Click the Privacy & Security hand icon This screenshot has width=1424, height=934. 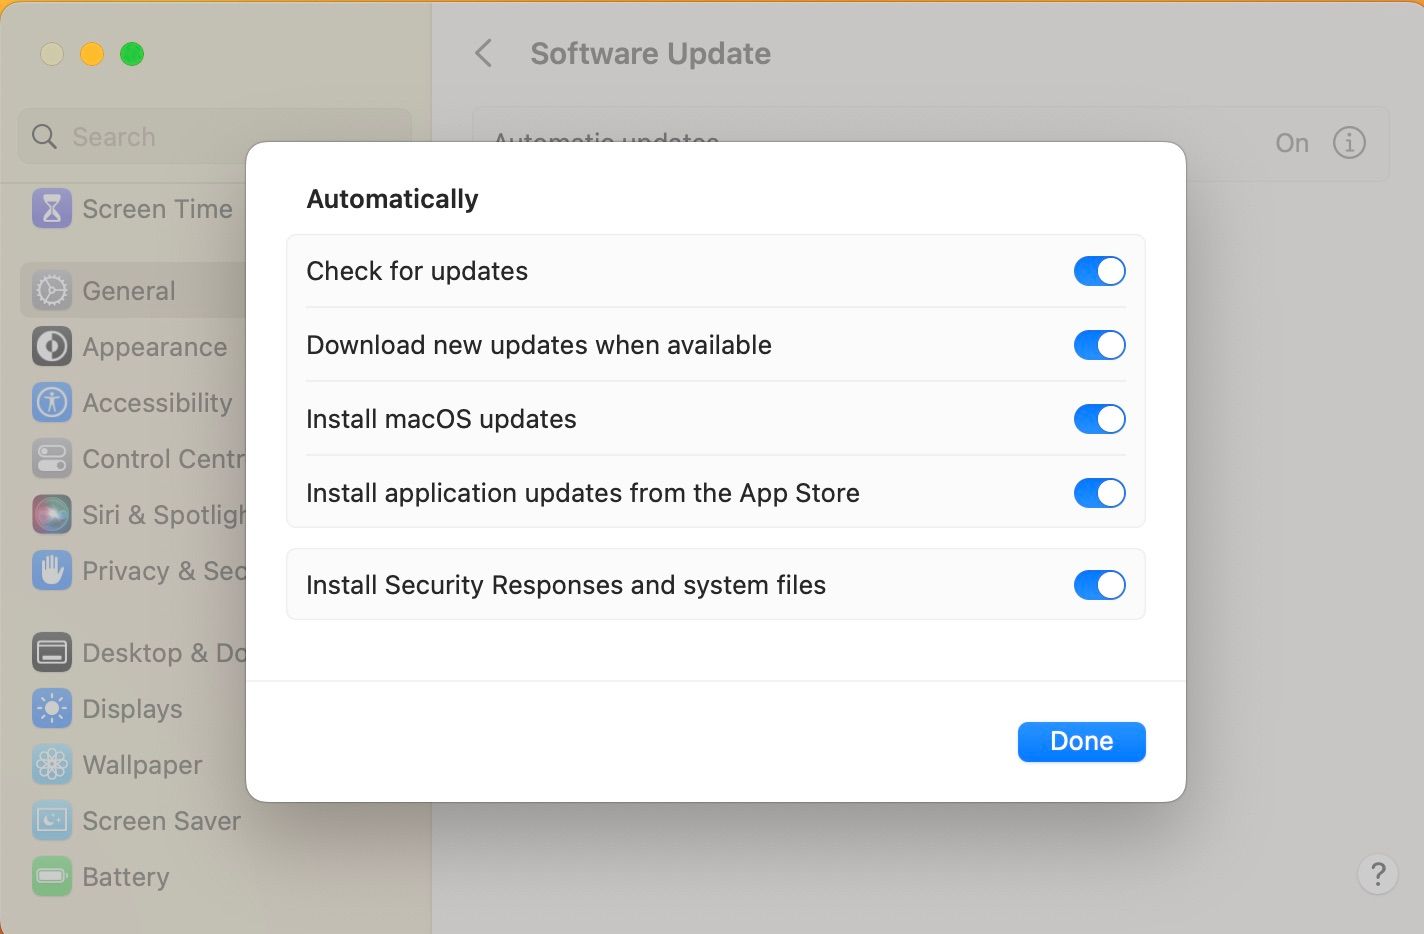(x=52, y=571)
